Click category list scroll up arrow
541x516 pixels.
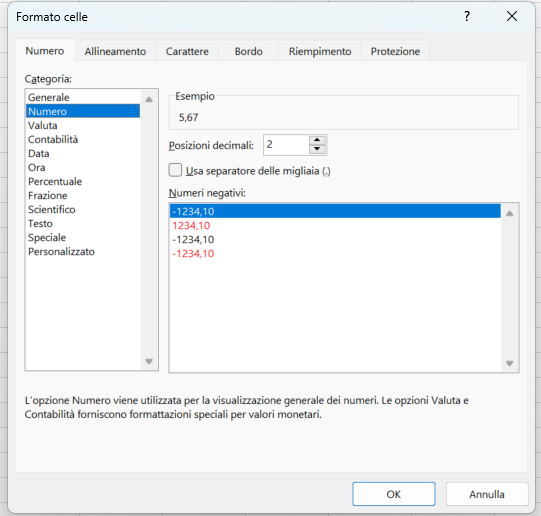tap(149, 100)
